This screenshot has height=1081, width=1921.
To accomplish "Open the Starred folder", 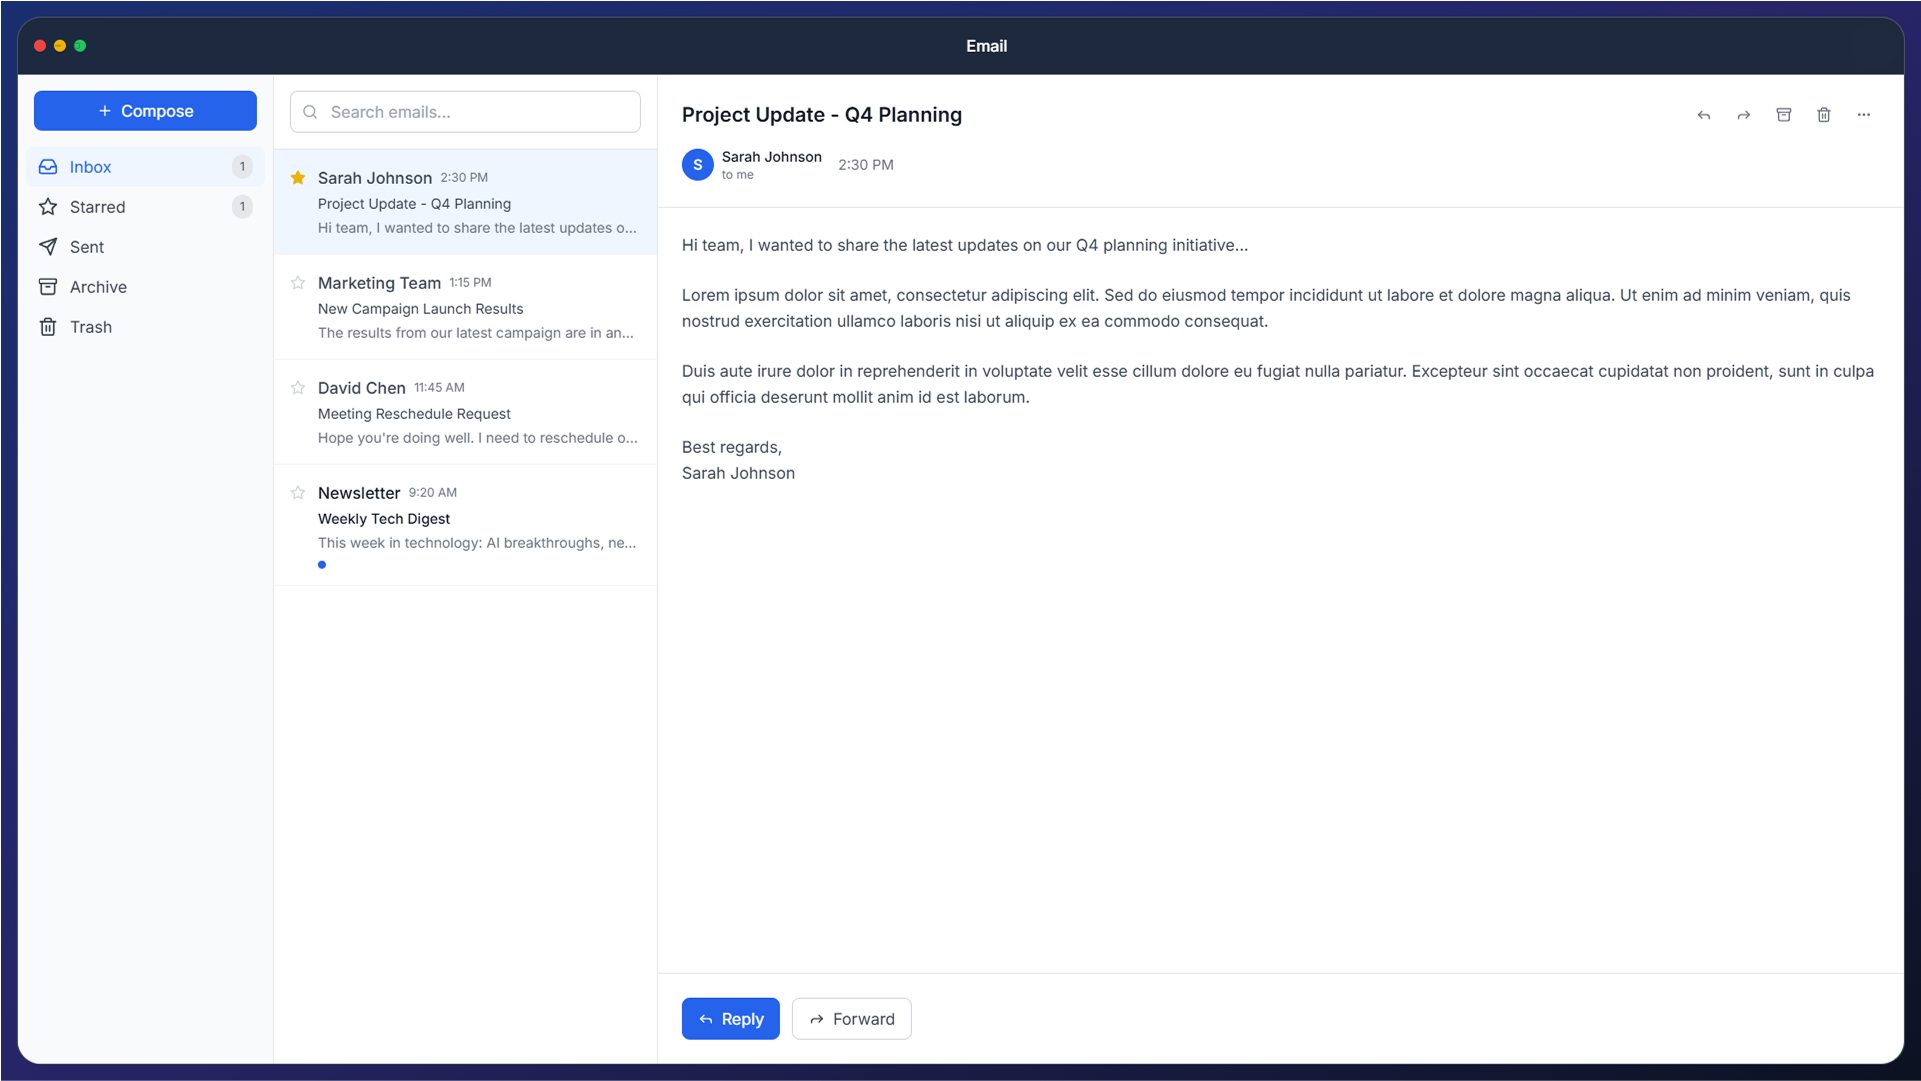I will [x=145, y=207].
